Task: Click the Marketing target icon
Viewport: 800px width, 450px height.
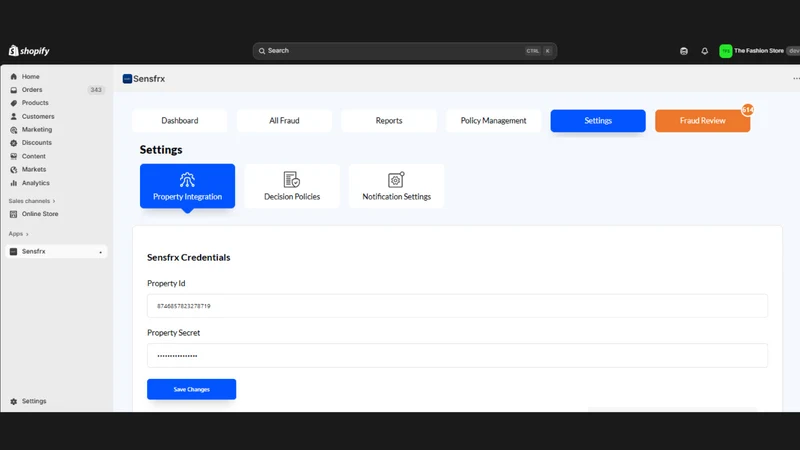Action: (14, 130)
